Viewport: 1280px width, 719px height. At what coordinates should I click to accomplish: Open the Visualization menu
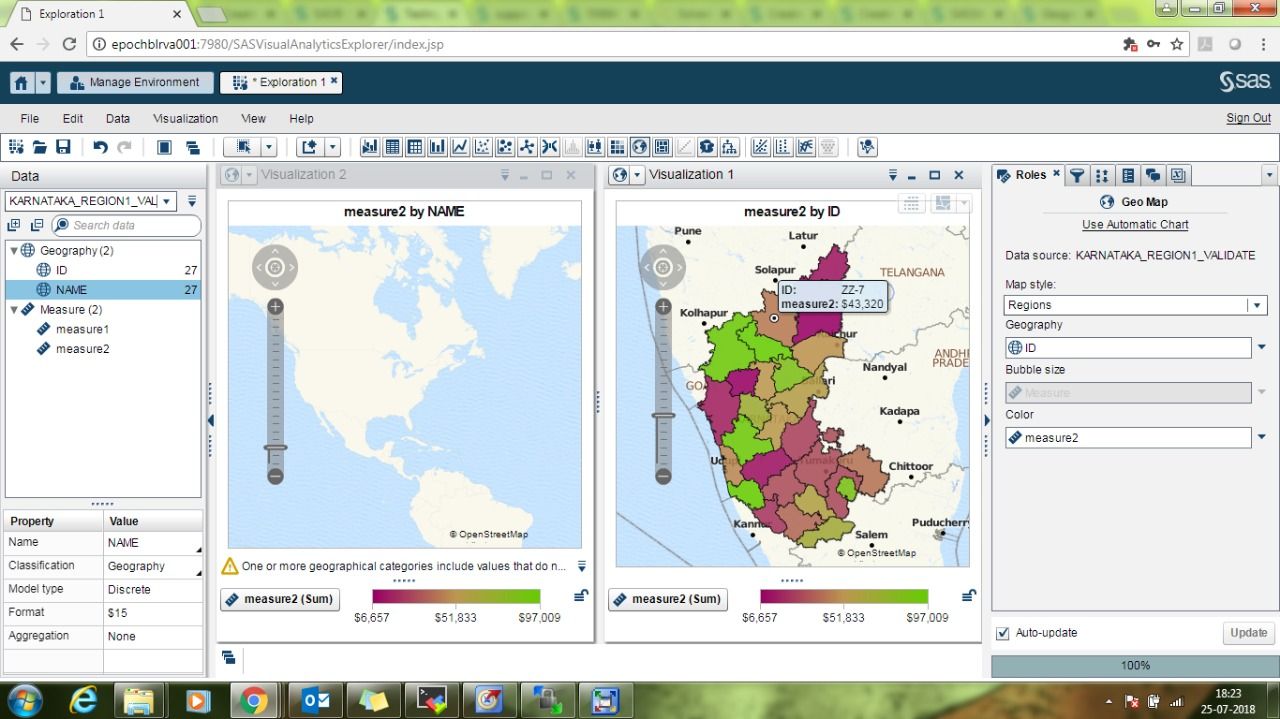[185, 118]
